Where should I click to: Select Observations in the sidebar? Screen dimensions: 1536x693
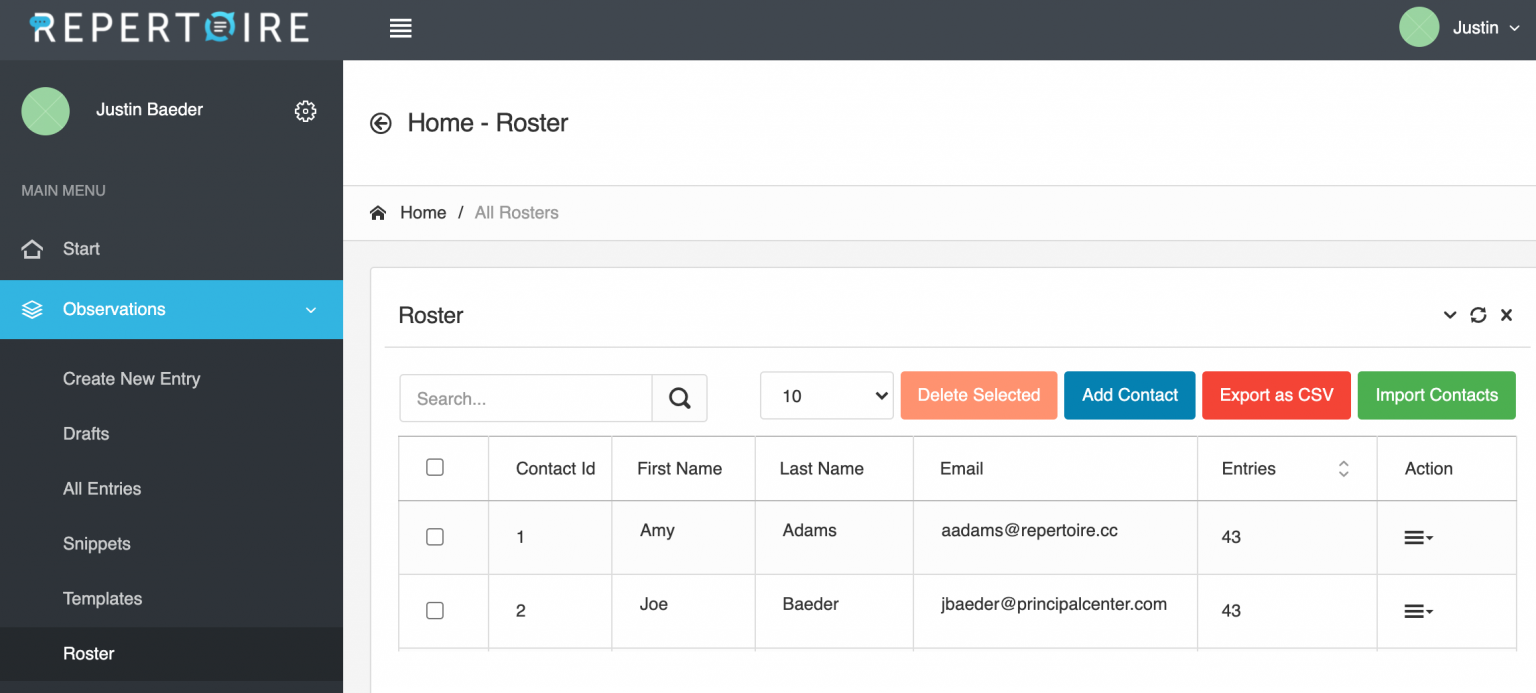[x=113, y=309]
